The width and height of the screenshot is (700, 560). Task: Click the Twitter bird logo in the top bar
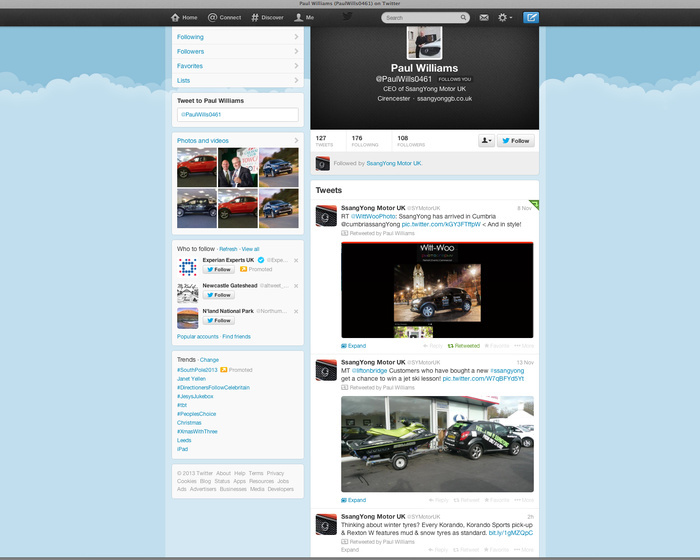click(347, 17)
